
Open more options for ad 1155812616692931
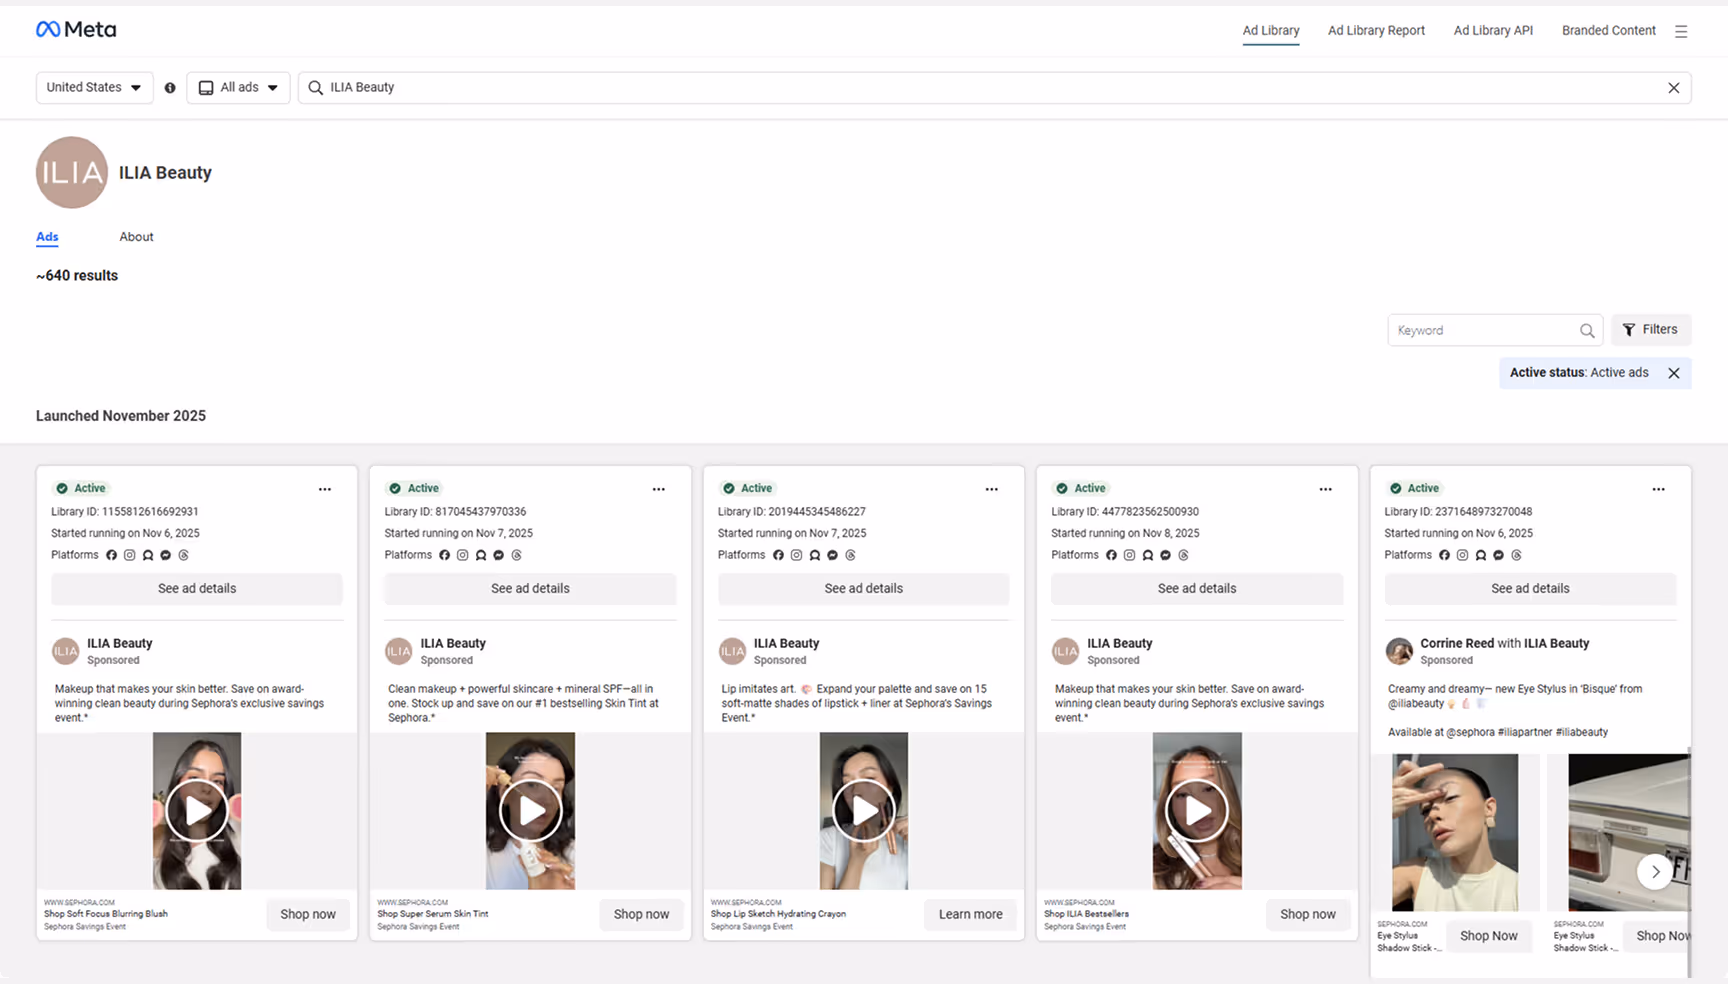click(x=325, y=489)
